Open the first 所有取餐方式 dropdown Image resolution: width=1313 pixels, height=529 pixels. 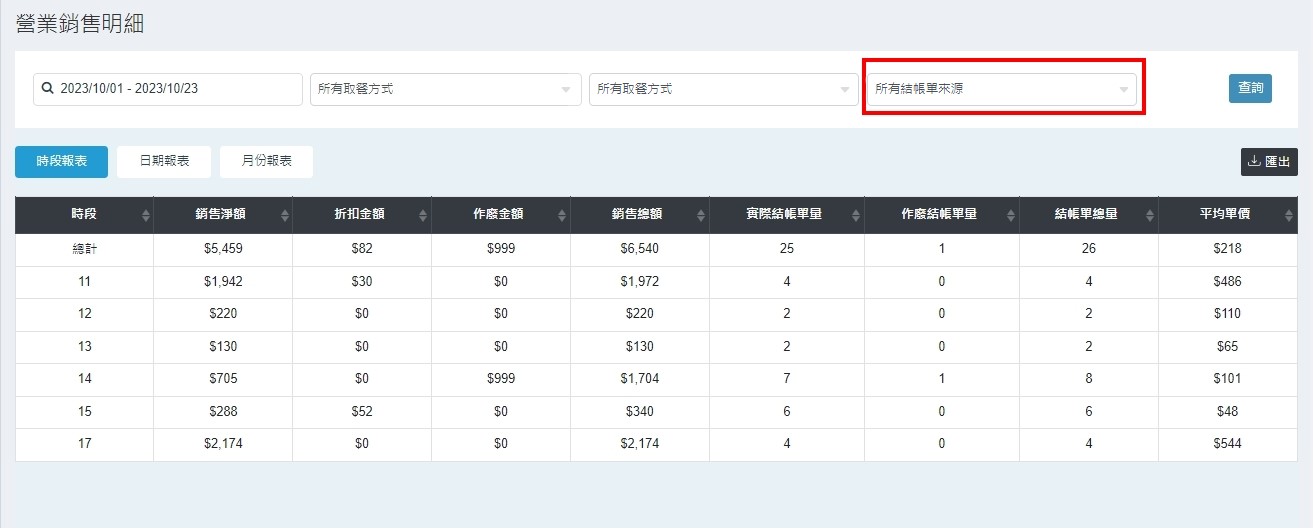[445, 89]
